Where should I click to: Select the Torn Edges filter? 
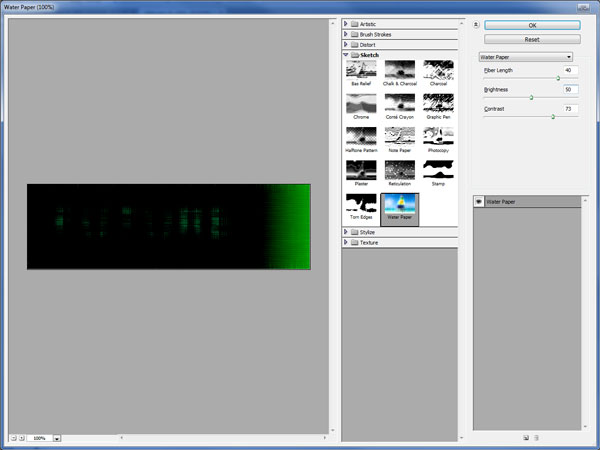coord(361,206)
